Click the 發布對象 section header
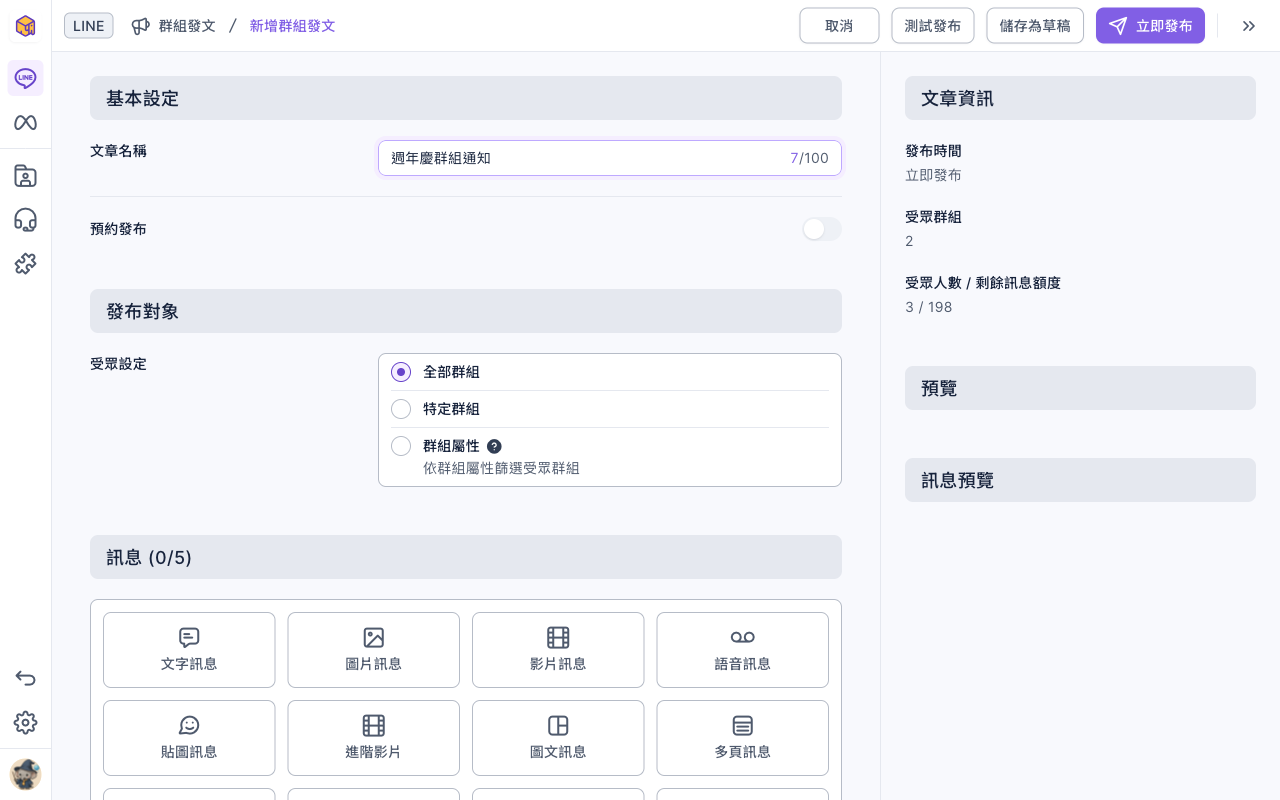Viewport: 1280px width, 800px height. click(x=466, y=311)
